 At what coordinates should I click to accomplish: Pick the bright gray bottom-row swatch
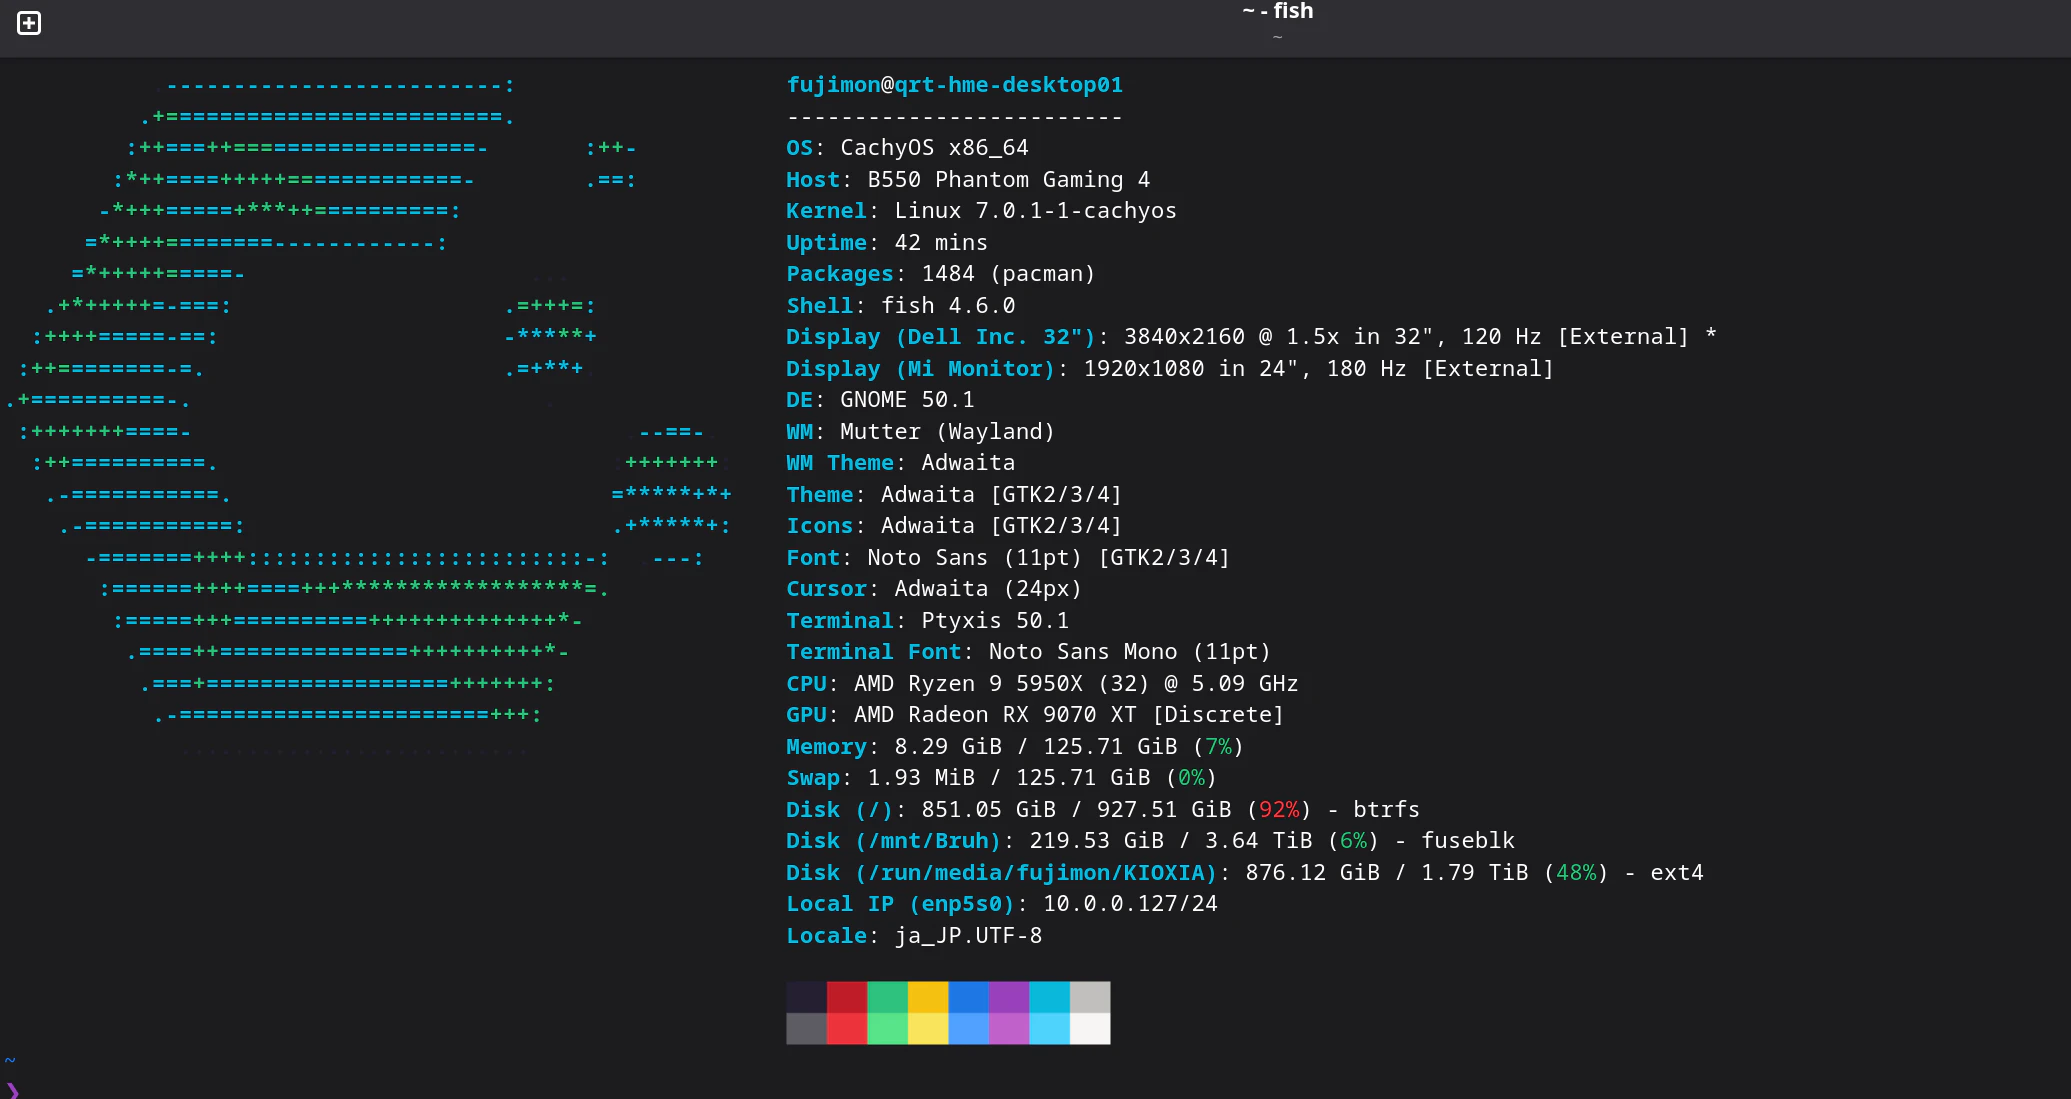(806, 1029)
